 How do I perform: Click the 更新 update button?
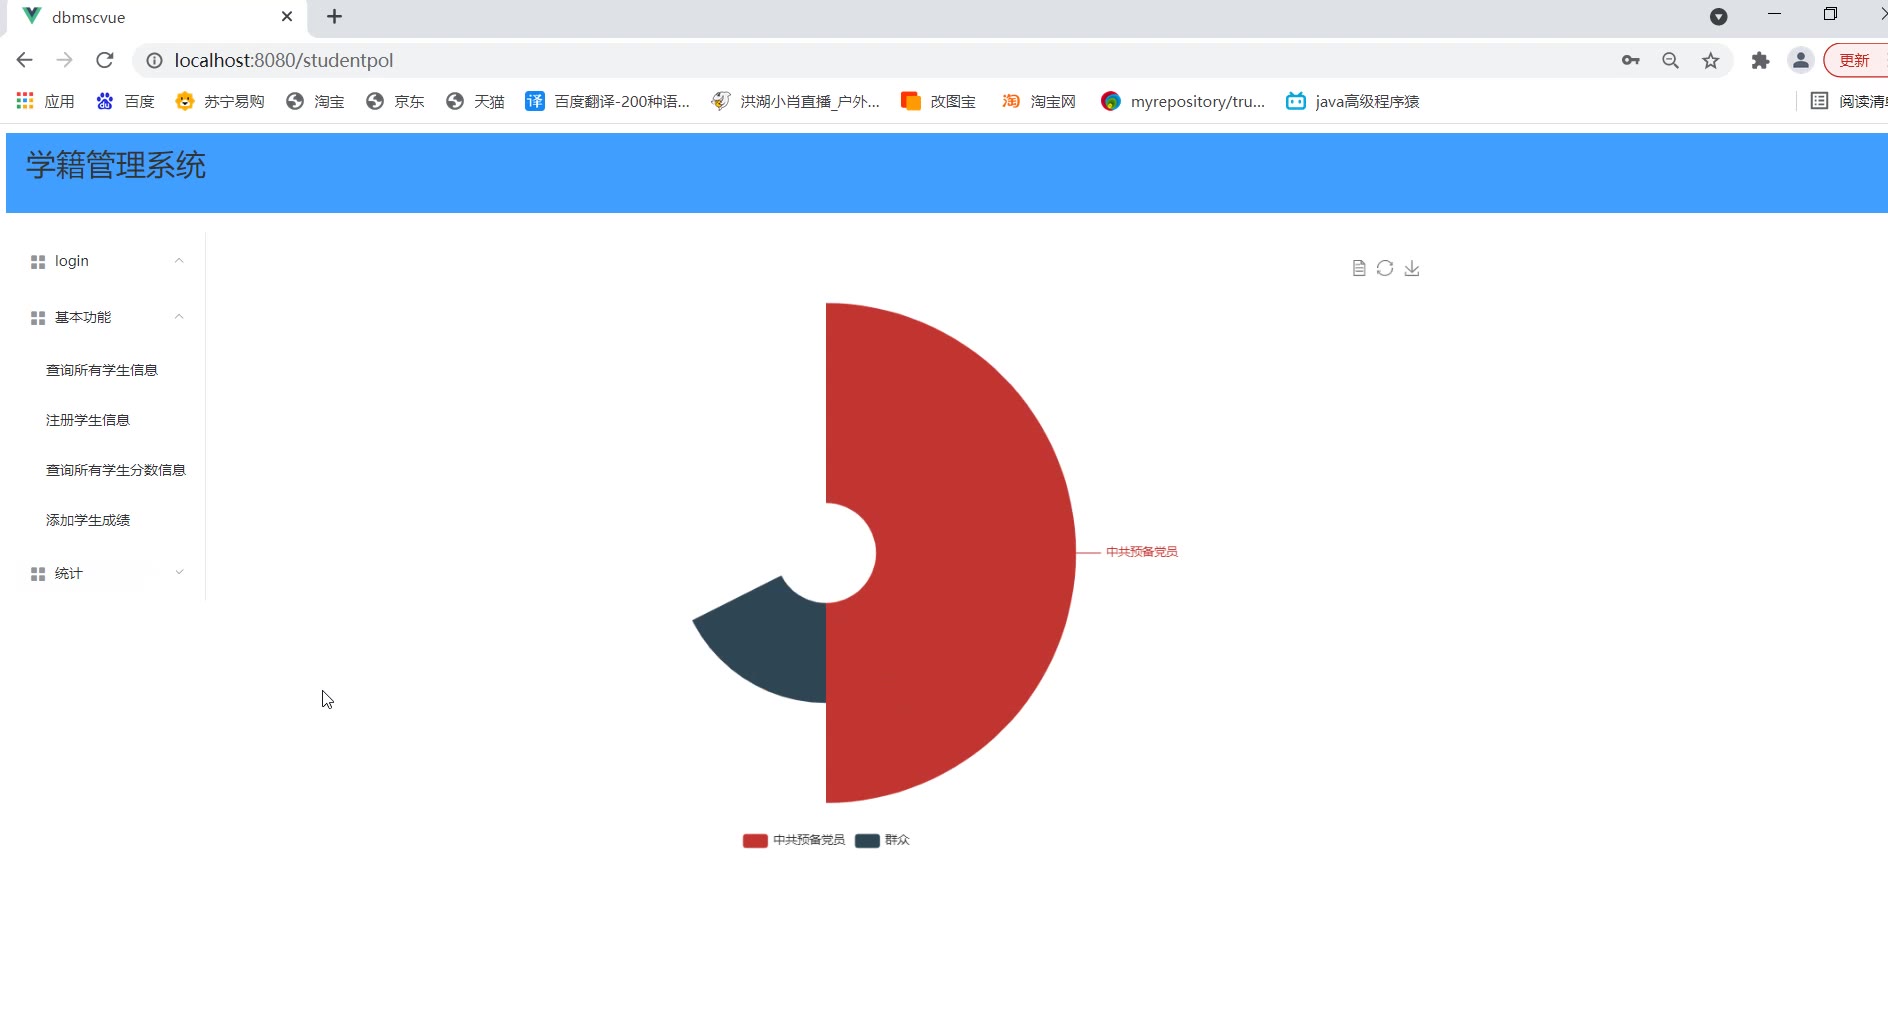1856,60
